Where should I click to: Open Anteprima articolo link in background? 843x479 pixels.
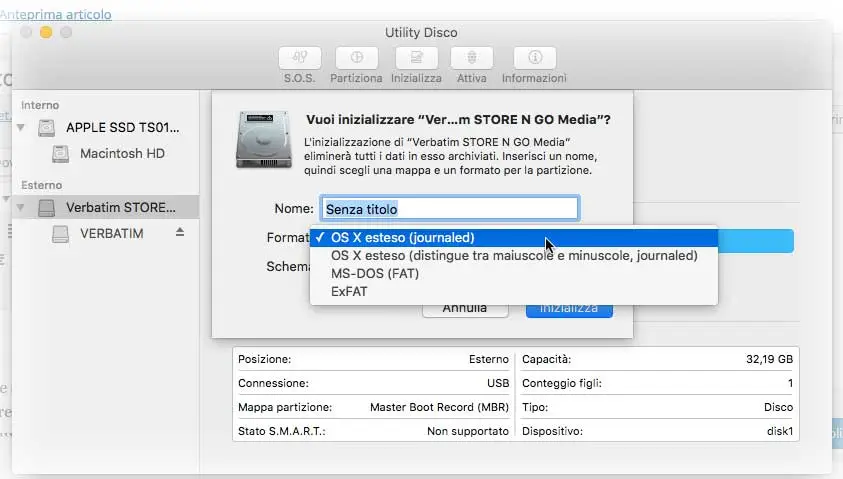point(56,14)
